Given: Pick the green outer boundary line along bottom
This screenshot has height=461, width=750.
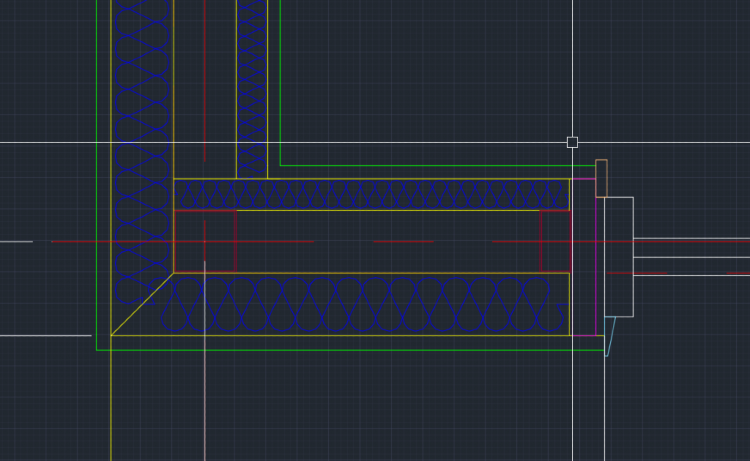Looking at the screenshot, I should pos(350,350).
